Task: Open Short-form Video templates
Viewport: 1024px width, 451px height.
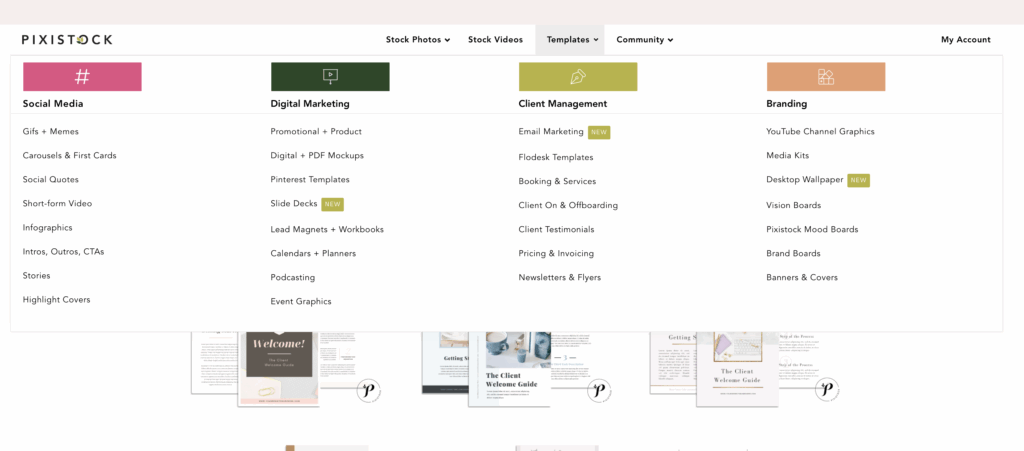Action: coord(57,204)
